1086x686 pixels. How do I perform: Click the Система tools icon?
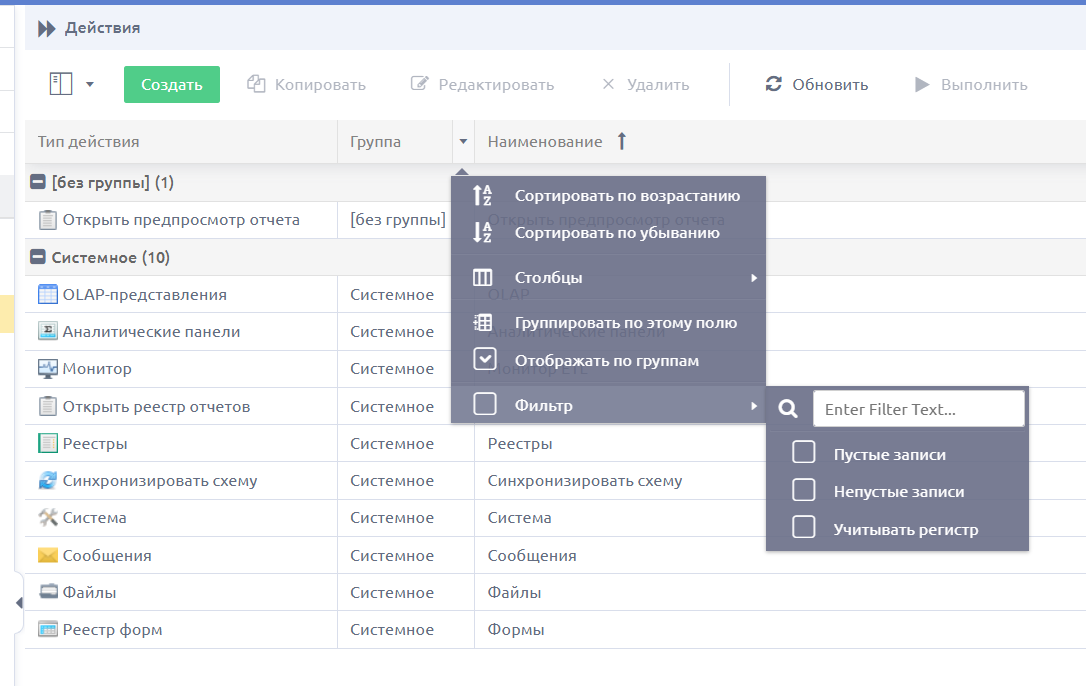click(x=48, y=518)
